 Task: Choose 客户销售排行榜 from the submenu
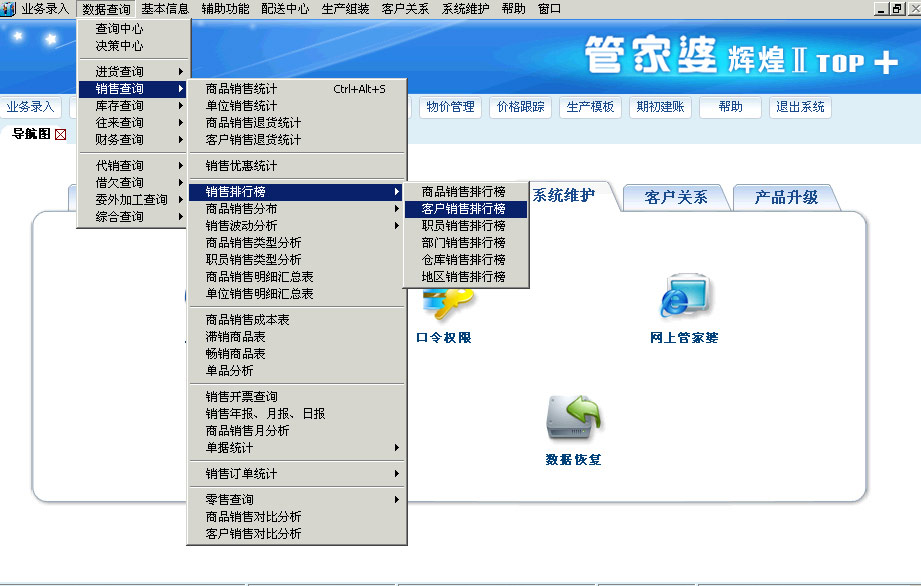[466, 208]
